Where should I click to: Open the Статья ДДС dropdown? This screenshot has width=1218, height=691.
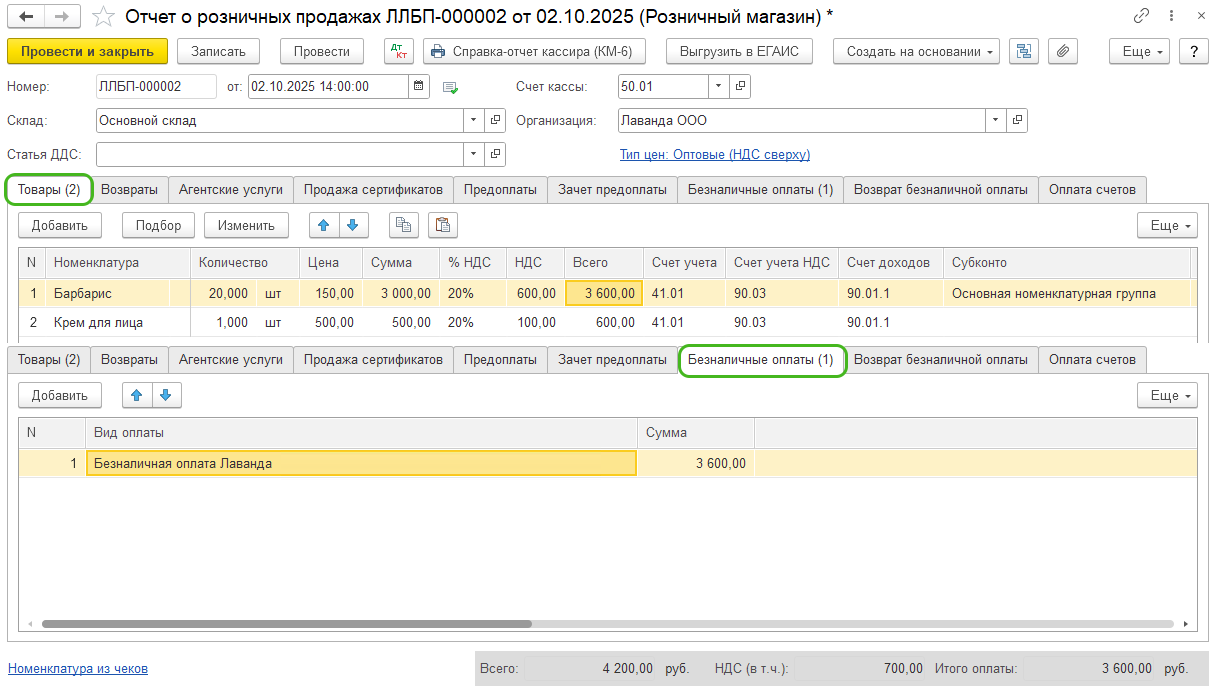[472, 155]
